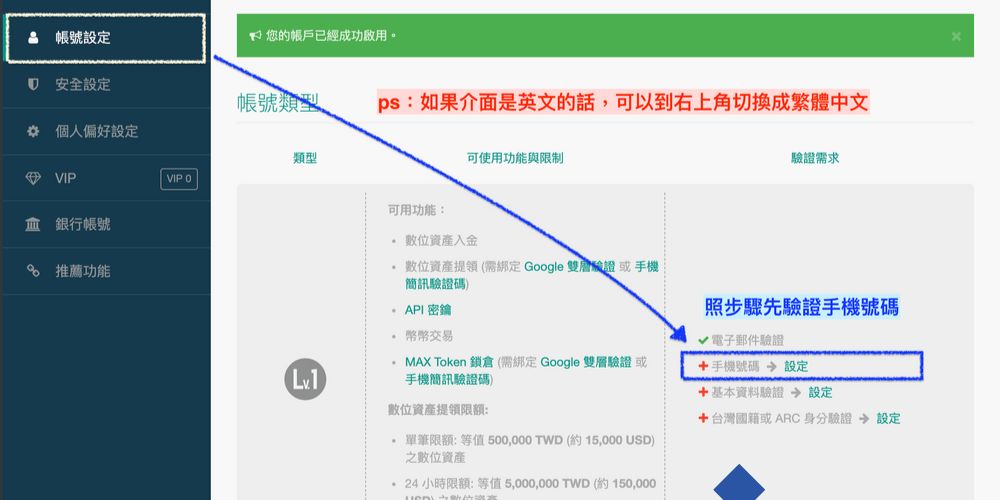The width and height of the screenshot is (1000, 500).
Task: Click the 幣幣交易 list item
Action: point(429,336)
